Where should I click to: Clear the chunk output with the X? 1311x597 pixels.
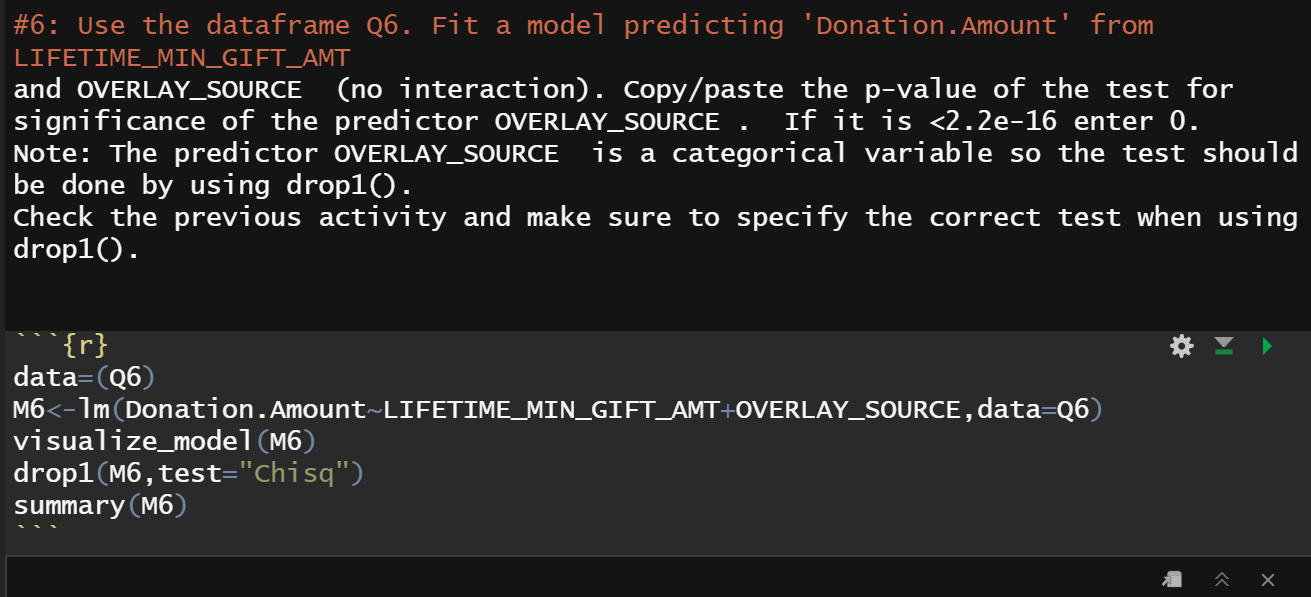click(1267, 579)
